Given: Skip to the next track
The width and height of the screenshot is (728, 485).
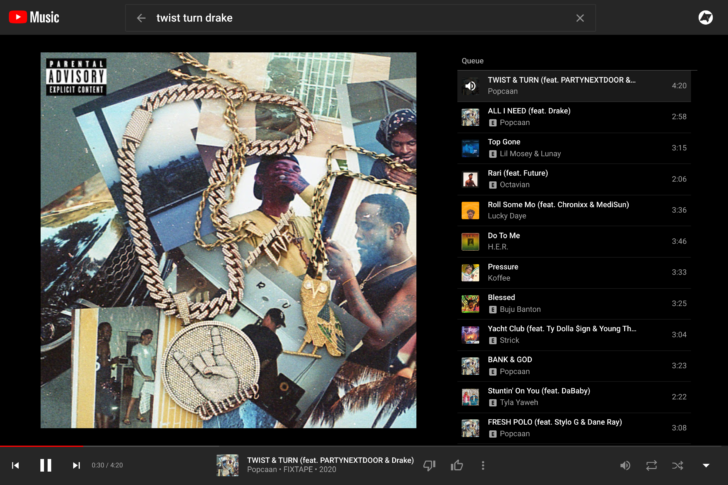Looking at the screenshot, I should [x=76, y=465].
